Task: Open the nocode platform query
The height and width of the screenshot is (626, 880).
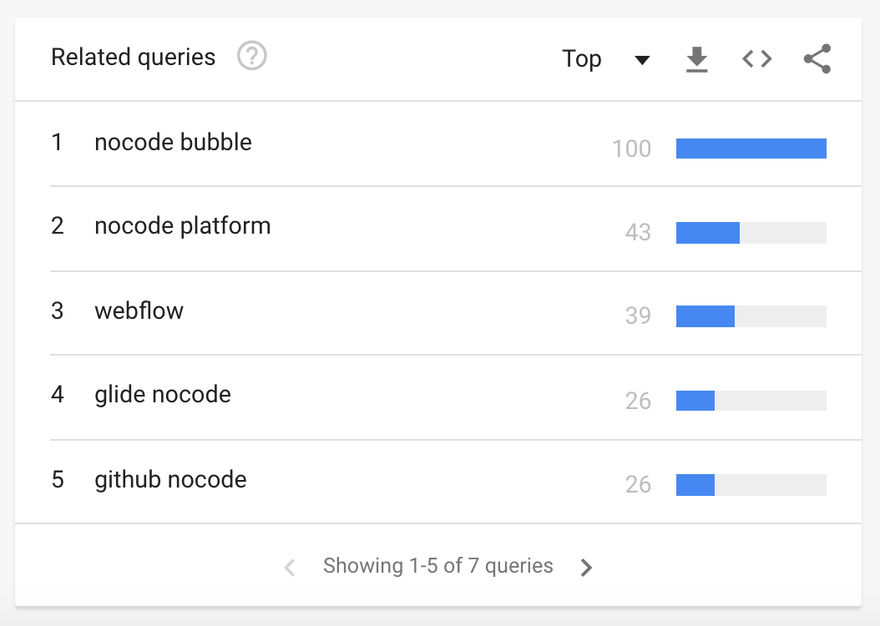Action: (x=182, y=226)
